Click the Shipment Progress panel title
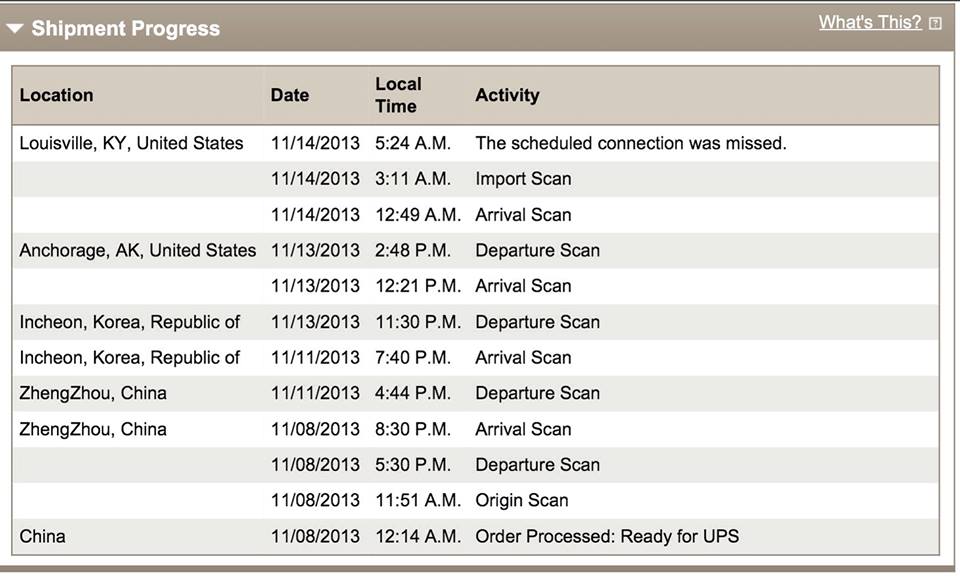Image resolution: width=960 pixels, height=576 pixels. 125,29
